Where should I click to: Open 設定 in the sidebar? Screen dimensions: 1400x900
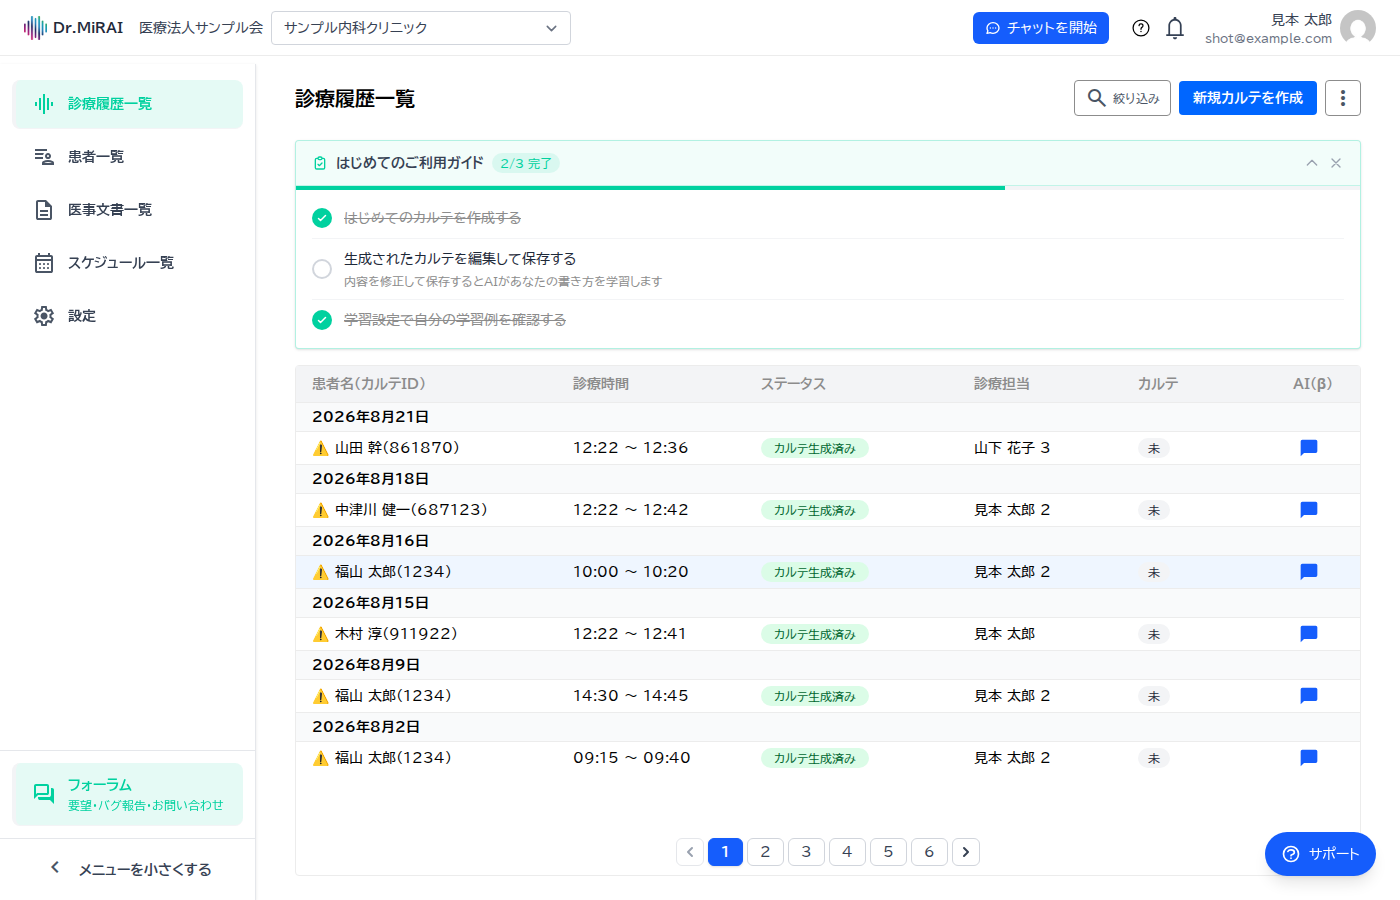[127, 316]
